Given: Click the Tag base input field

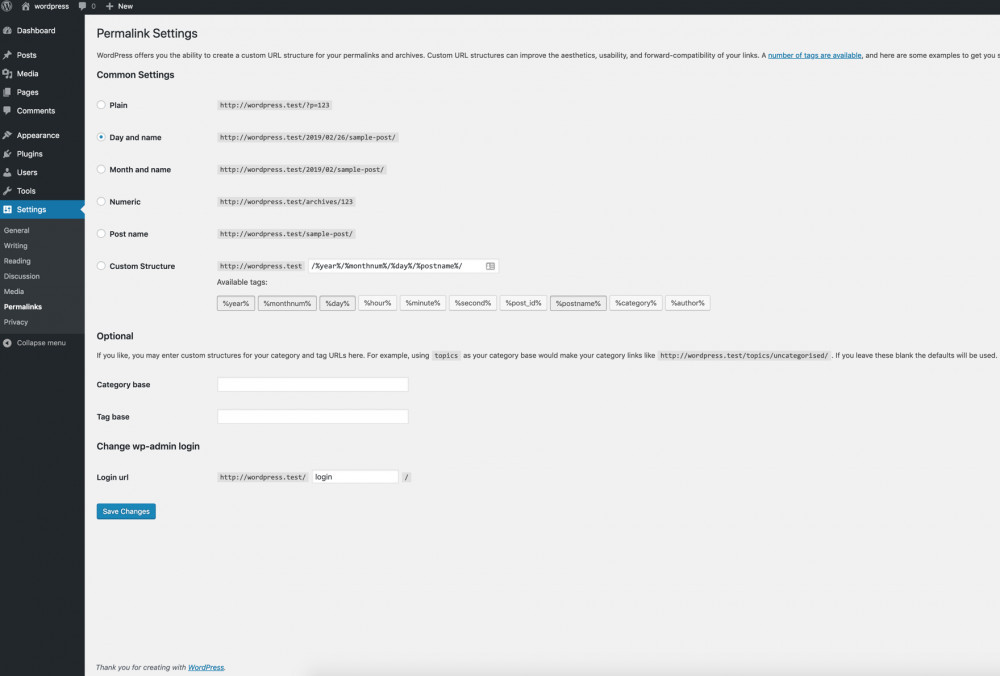Looking at the screenshot, I should click(x=312, y=416).
